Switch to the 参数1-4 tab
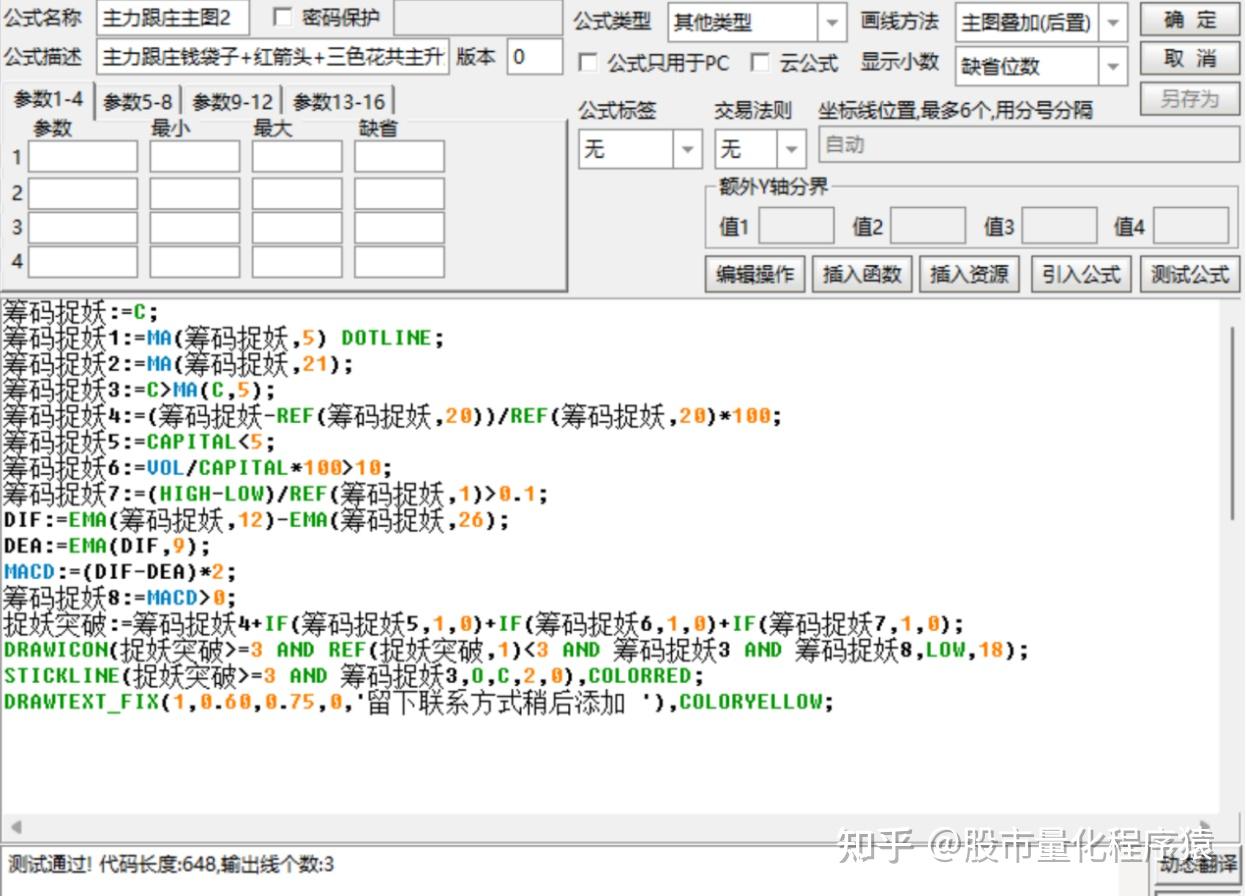Screen dimensions: 1246x896 pyautogui.click(x=48, y=99)
